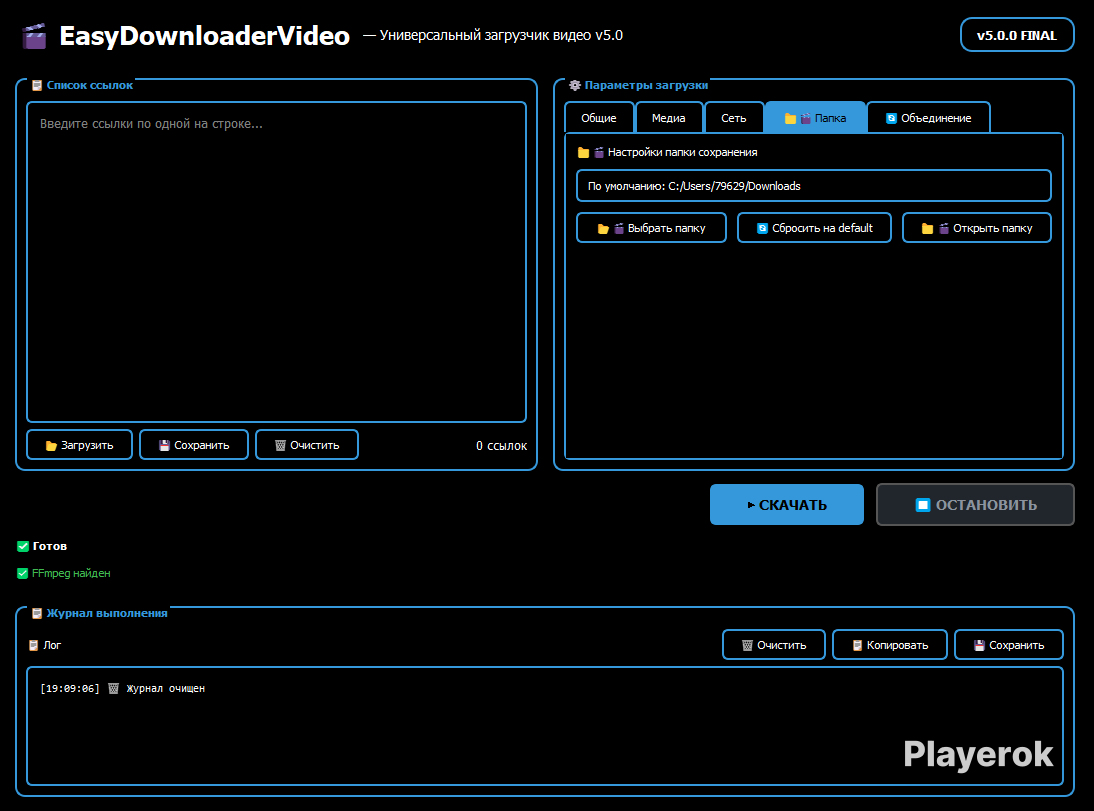The height and width of the screenshot is (811, 1094).
Task: Open the save folder with Открыть папку
Action: pos(977,228)
